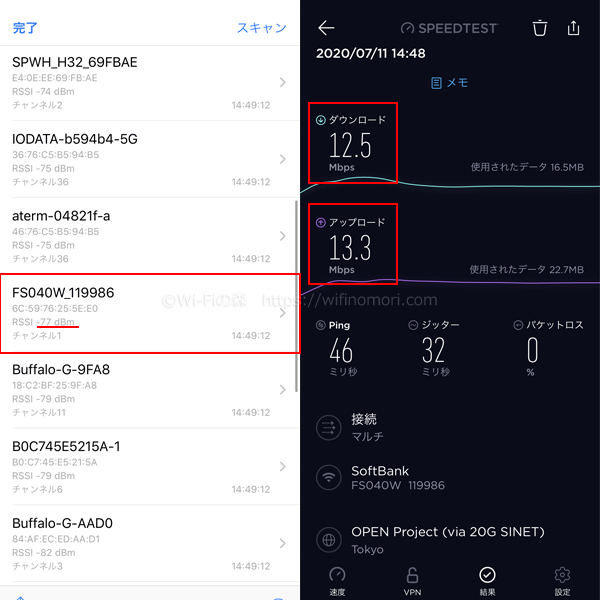Select the 結果 results tab

487,581
